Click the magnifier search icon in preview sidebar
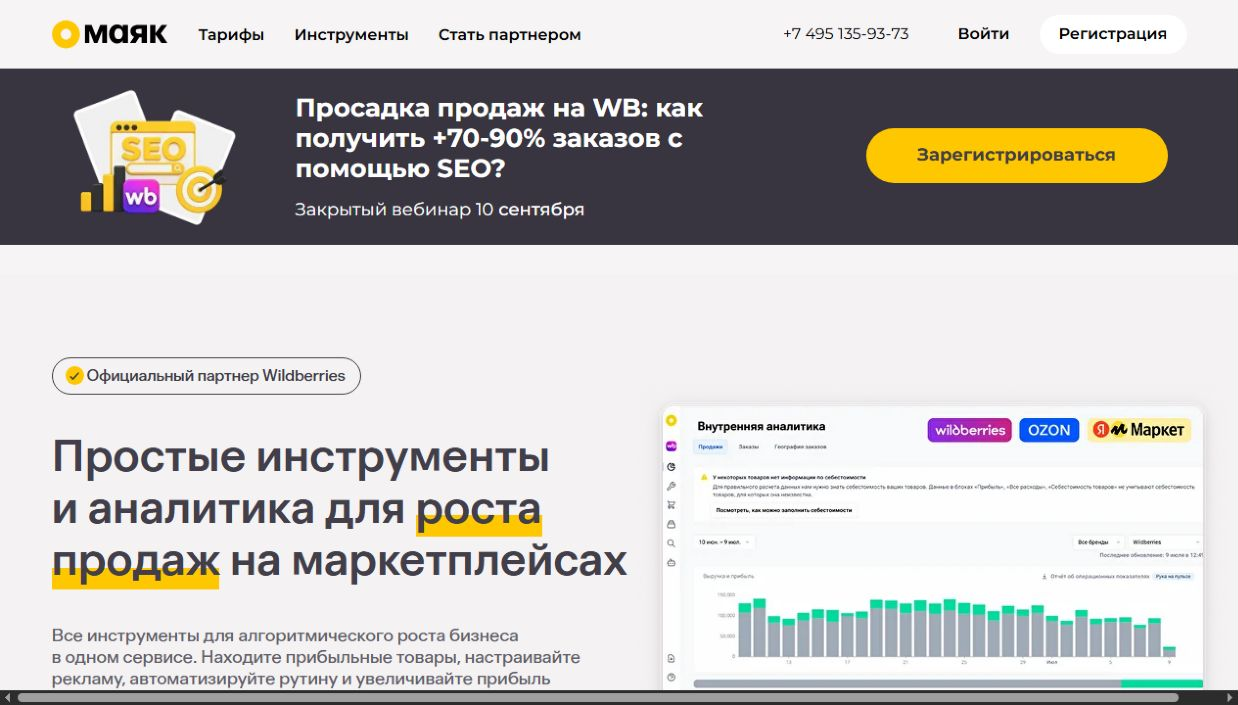 click(x=672, y=543)
